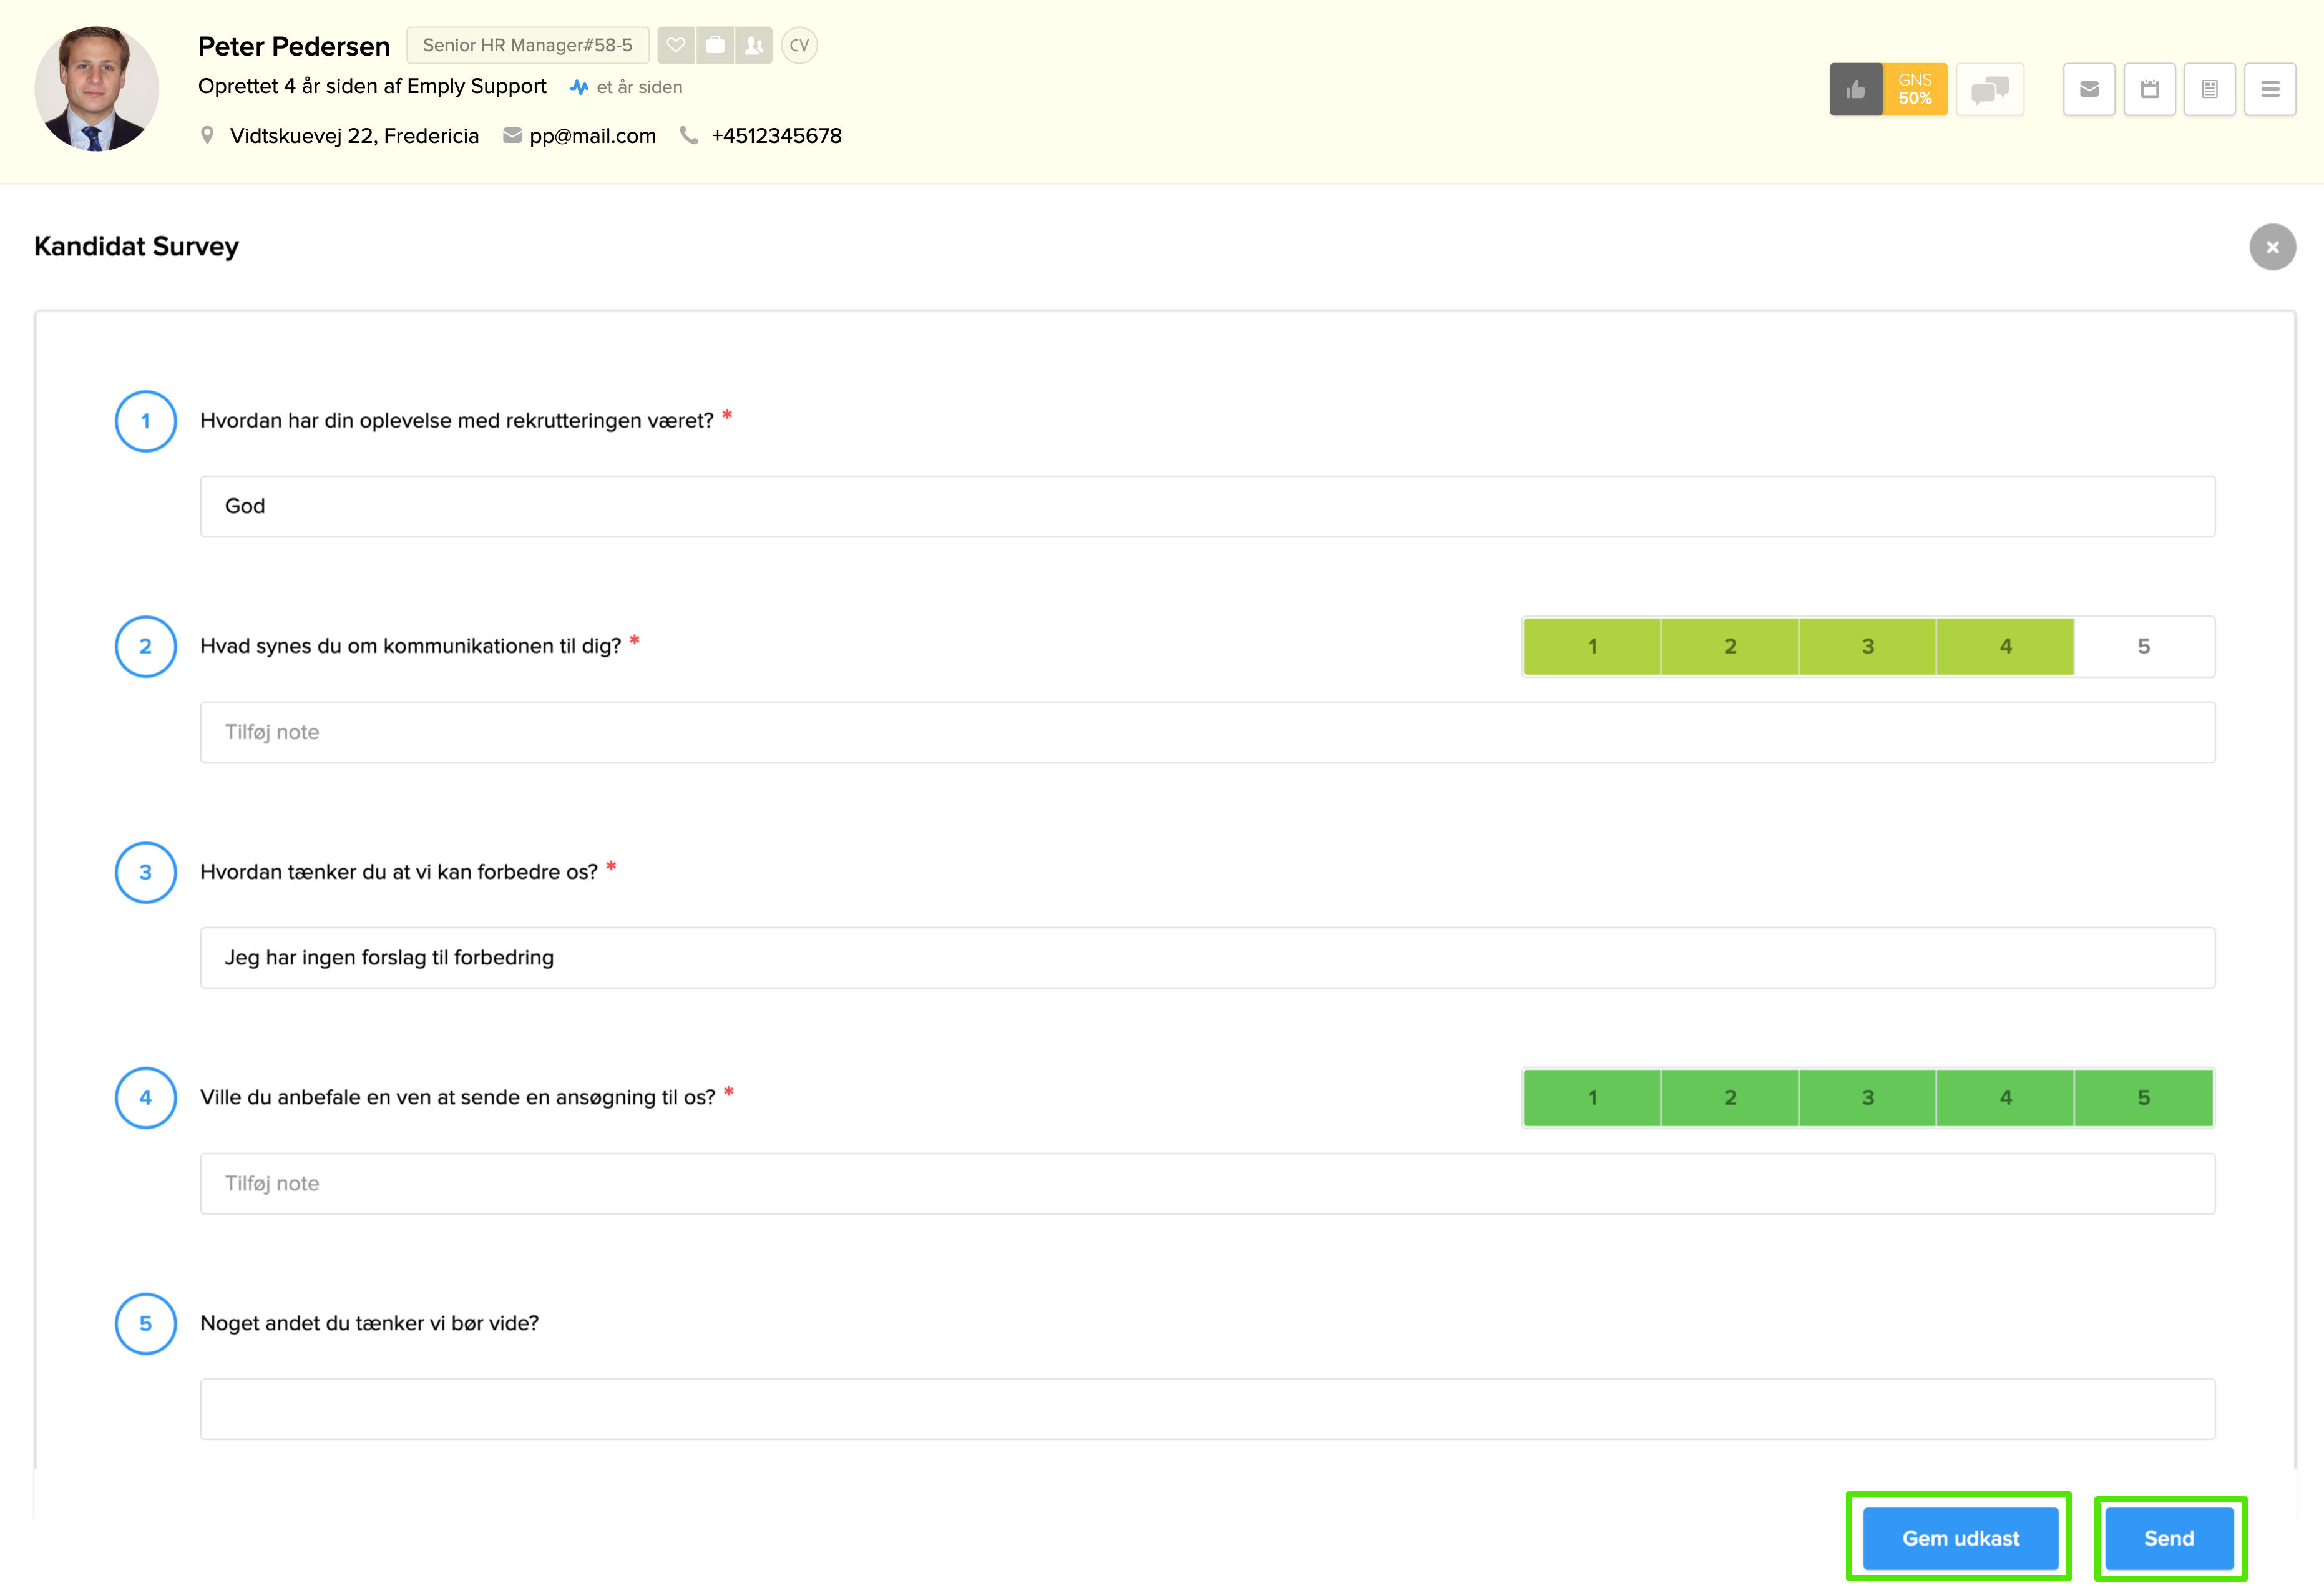Open the CV circle icon

click(799, 45)
